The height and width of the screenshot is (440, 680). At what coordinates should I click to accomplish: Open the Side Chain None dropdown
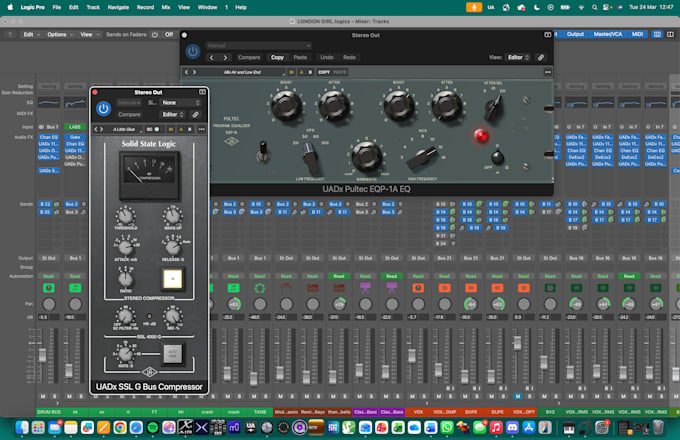tap(180, 103)
